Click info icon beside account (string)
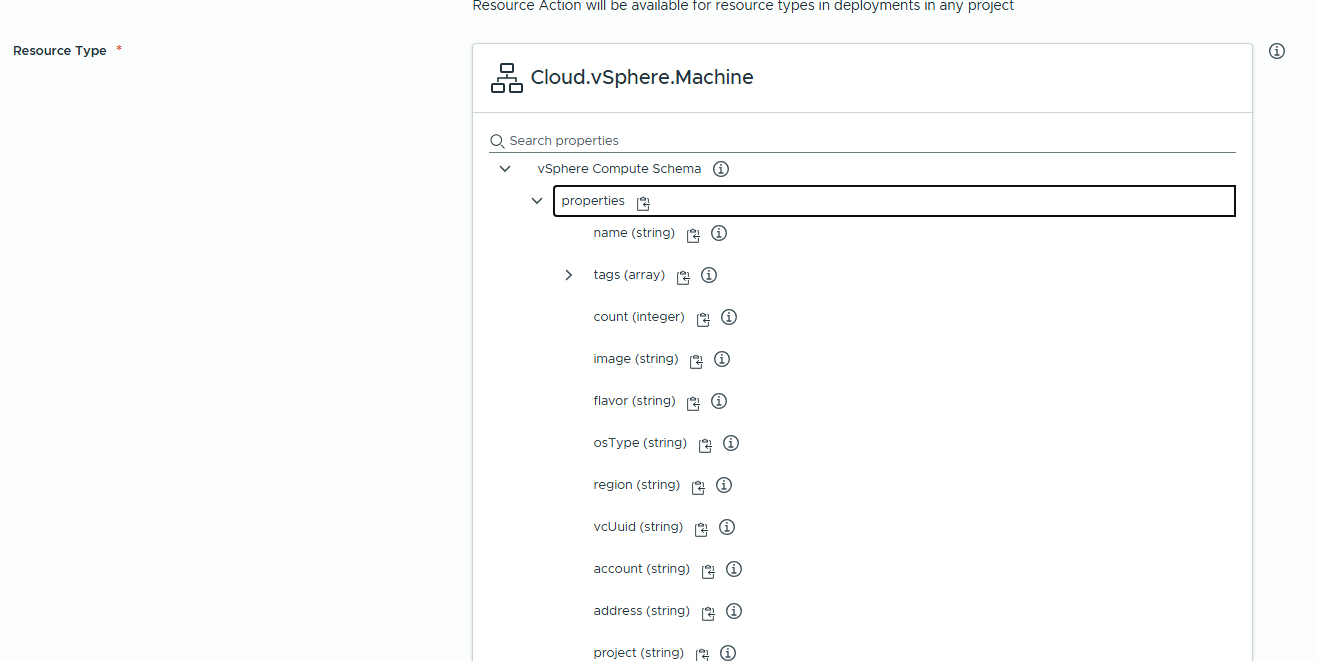 coord(733,569)
